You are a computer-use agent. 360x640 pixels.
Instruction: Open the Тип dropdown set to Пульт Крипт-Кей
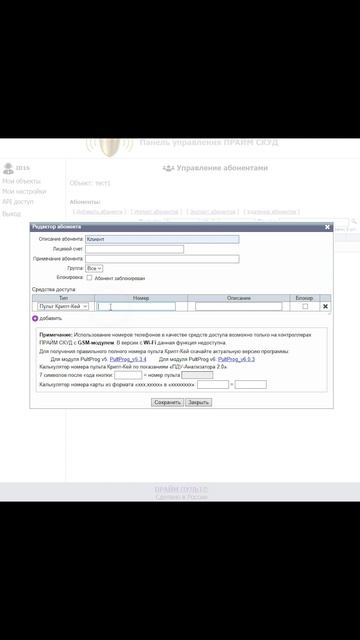[62, 307]
